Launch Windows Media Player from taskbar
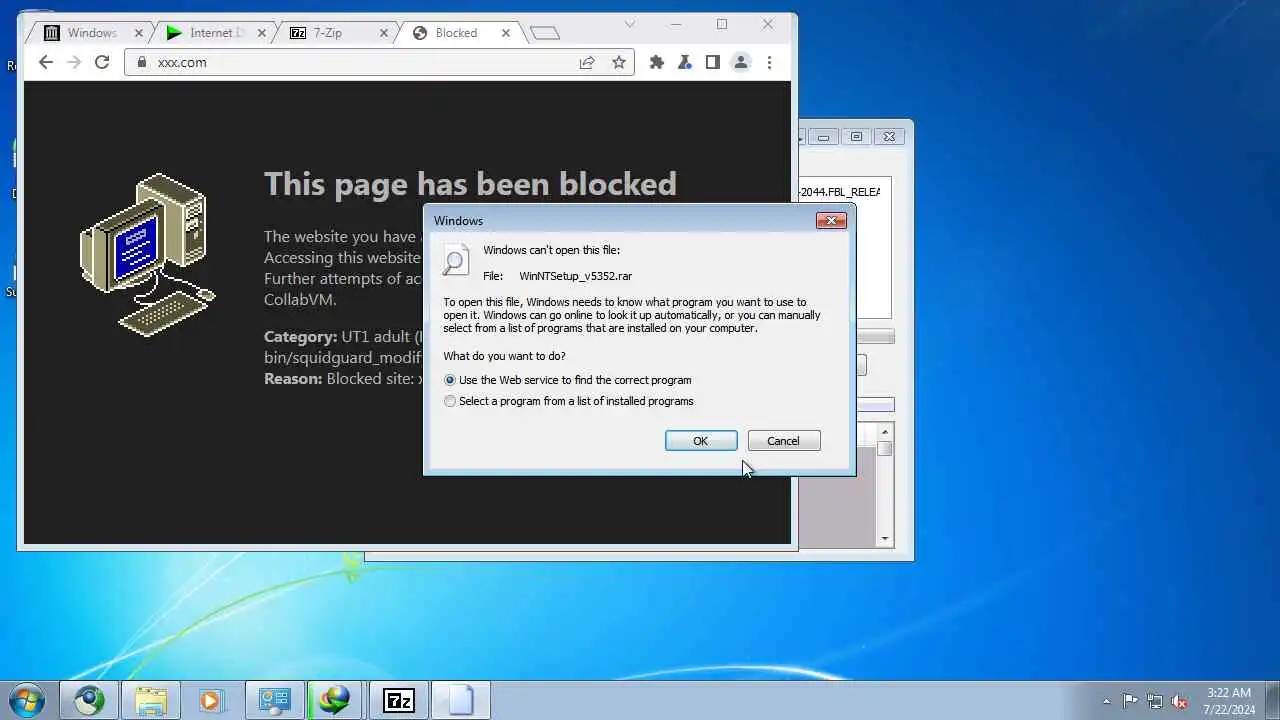 click(x=211, y=700)
